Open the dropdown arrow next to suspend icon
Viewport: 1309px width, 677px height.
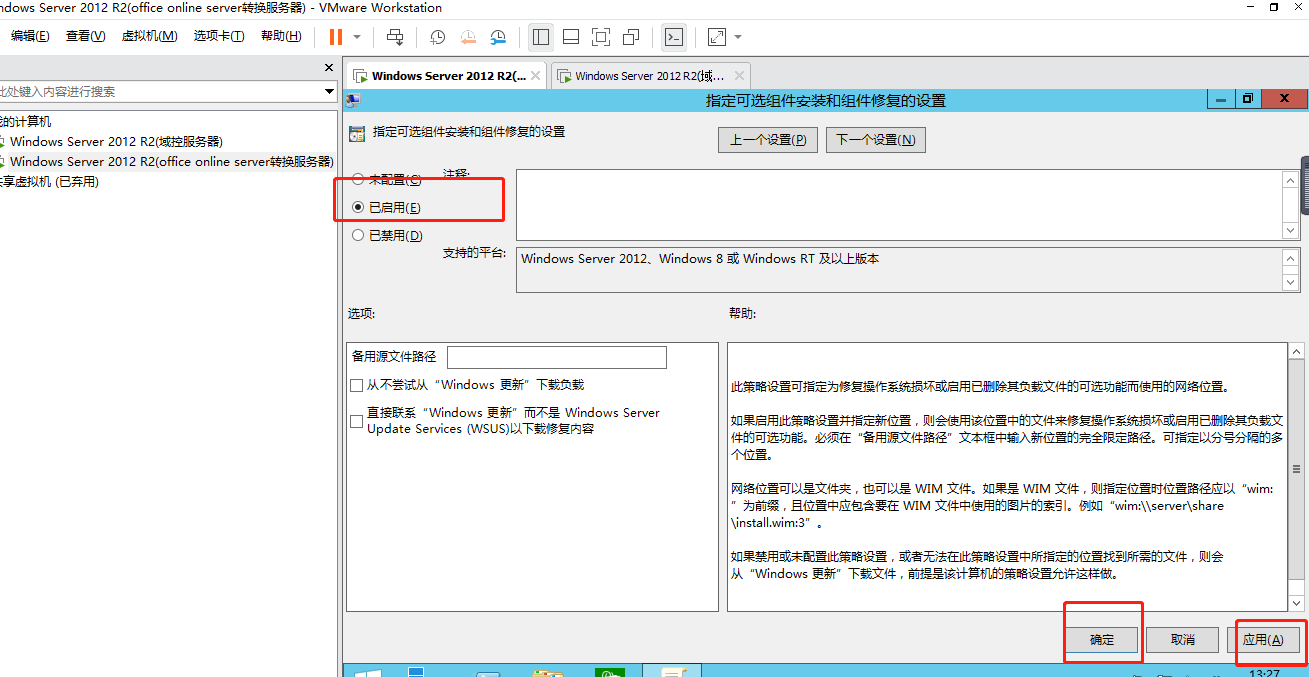[x=357, y=37]
